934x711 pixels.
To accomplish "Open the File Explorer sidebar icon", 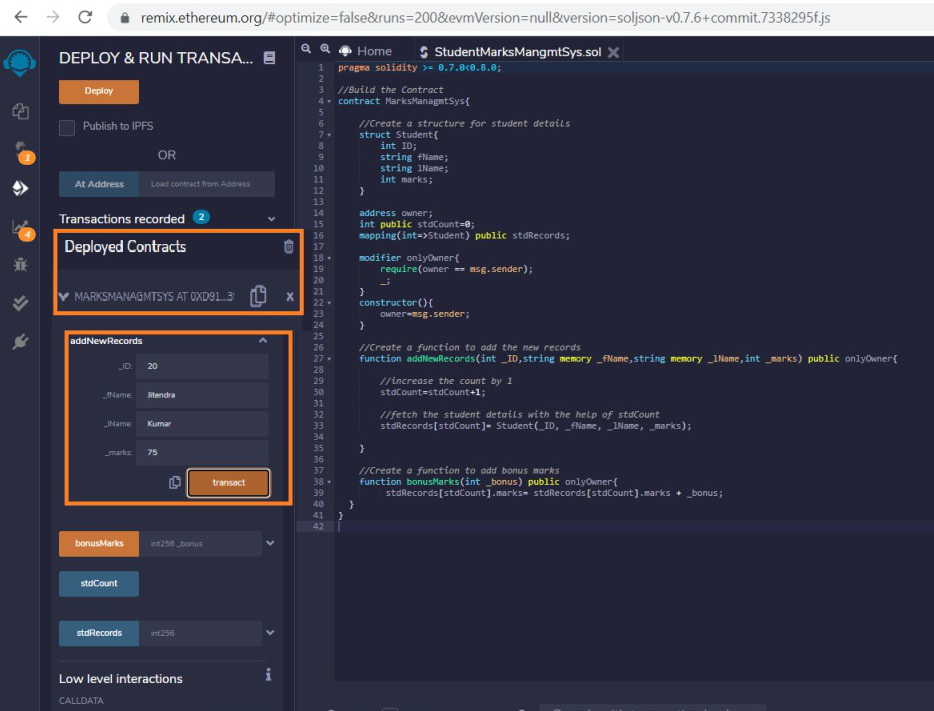I will 20,112.
